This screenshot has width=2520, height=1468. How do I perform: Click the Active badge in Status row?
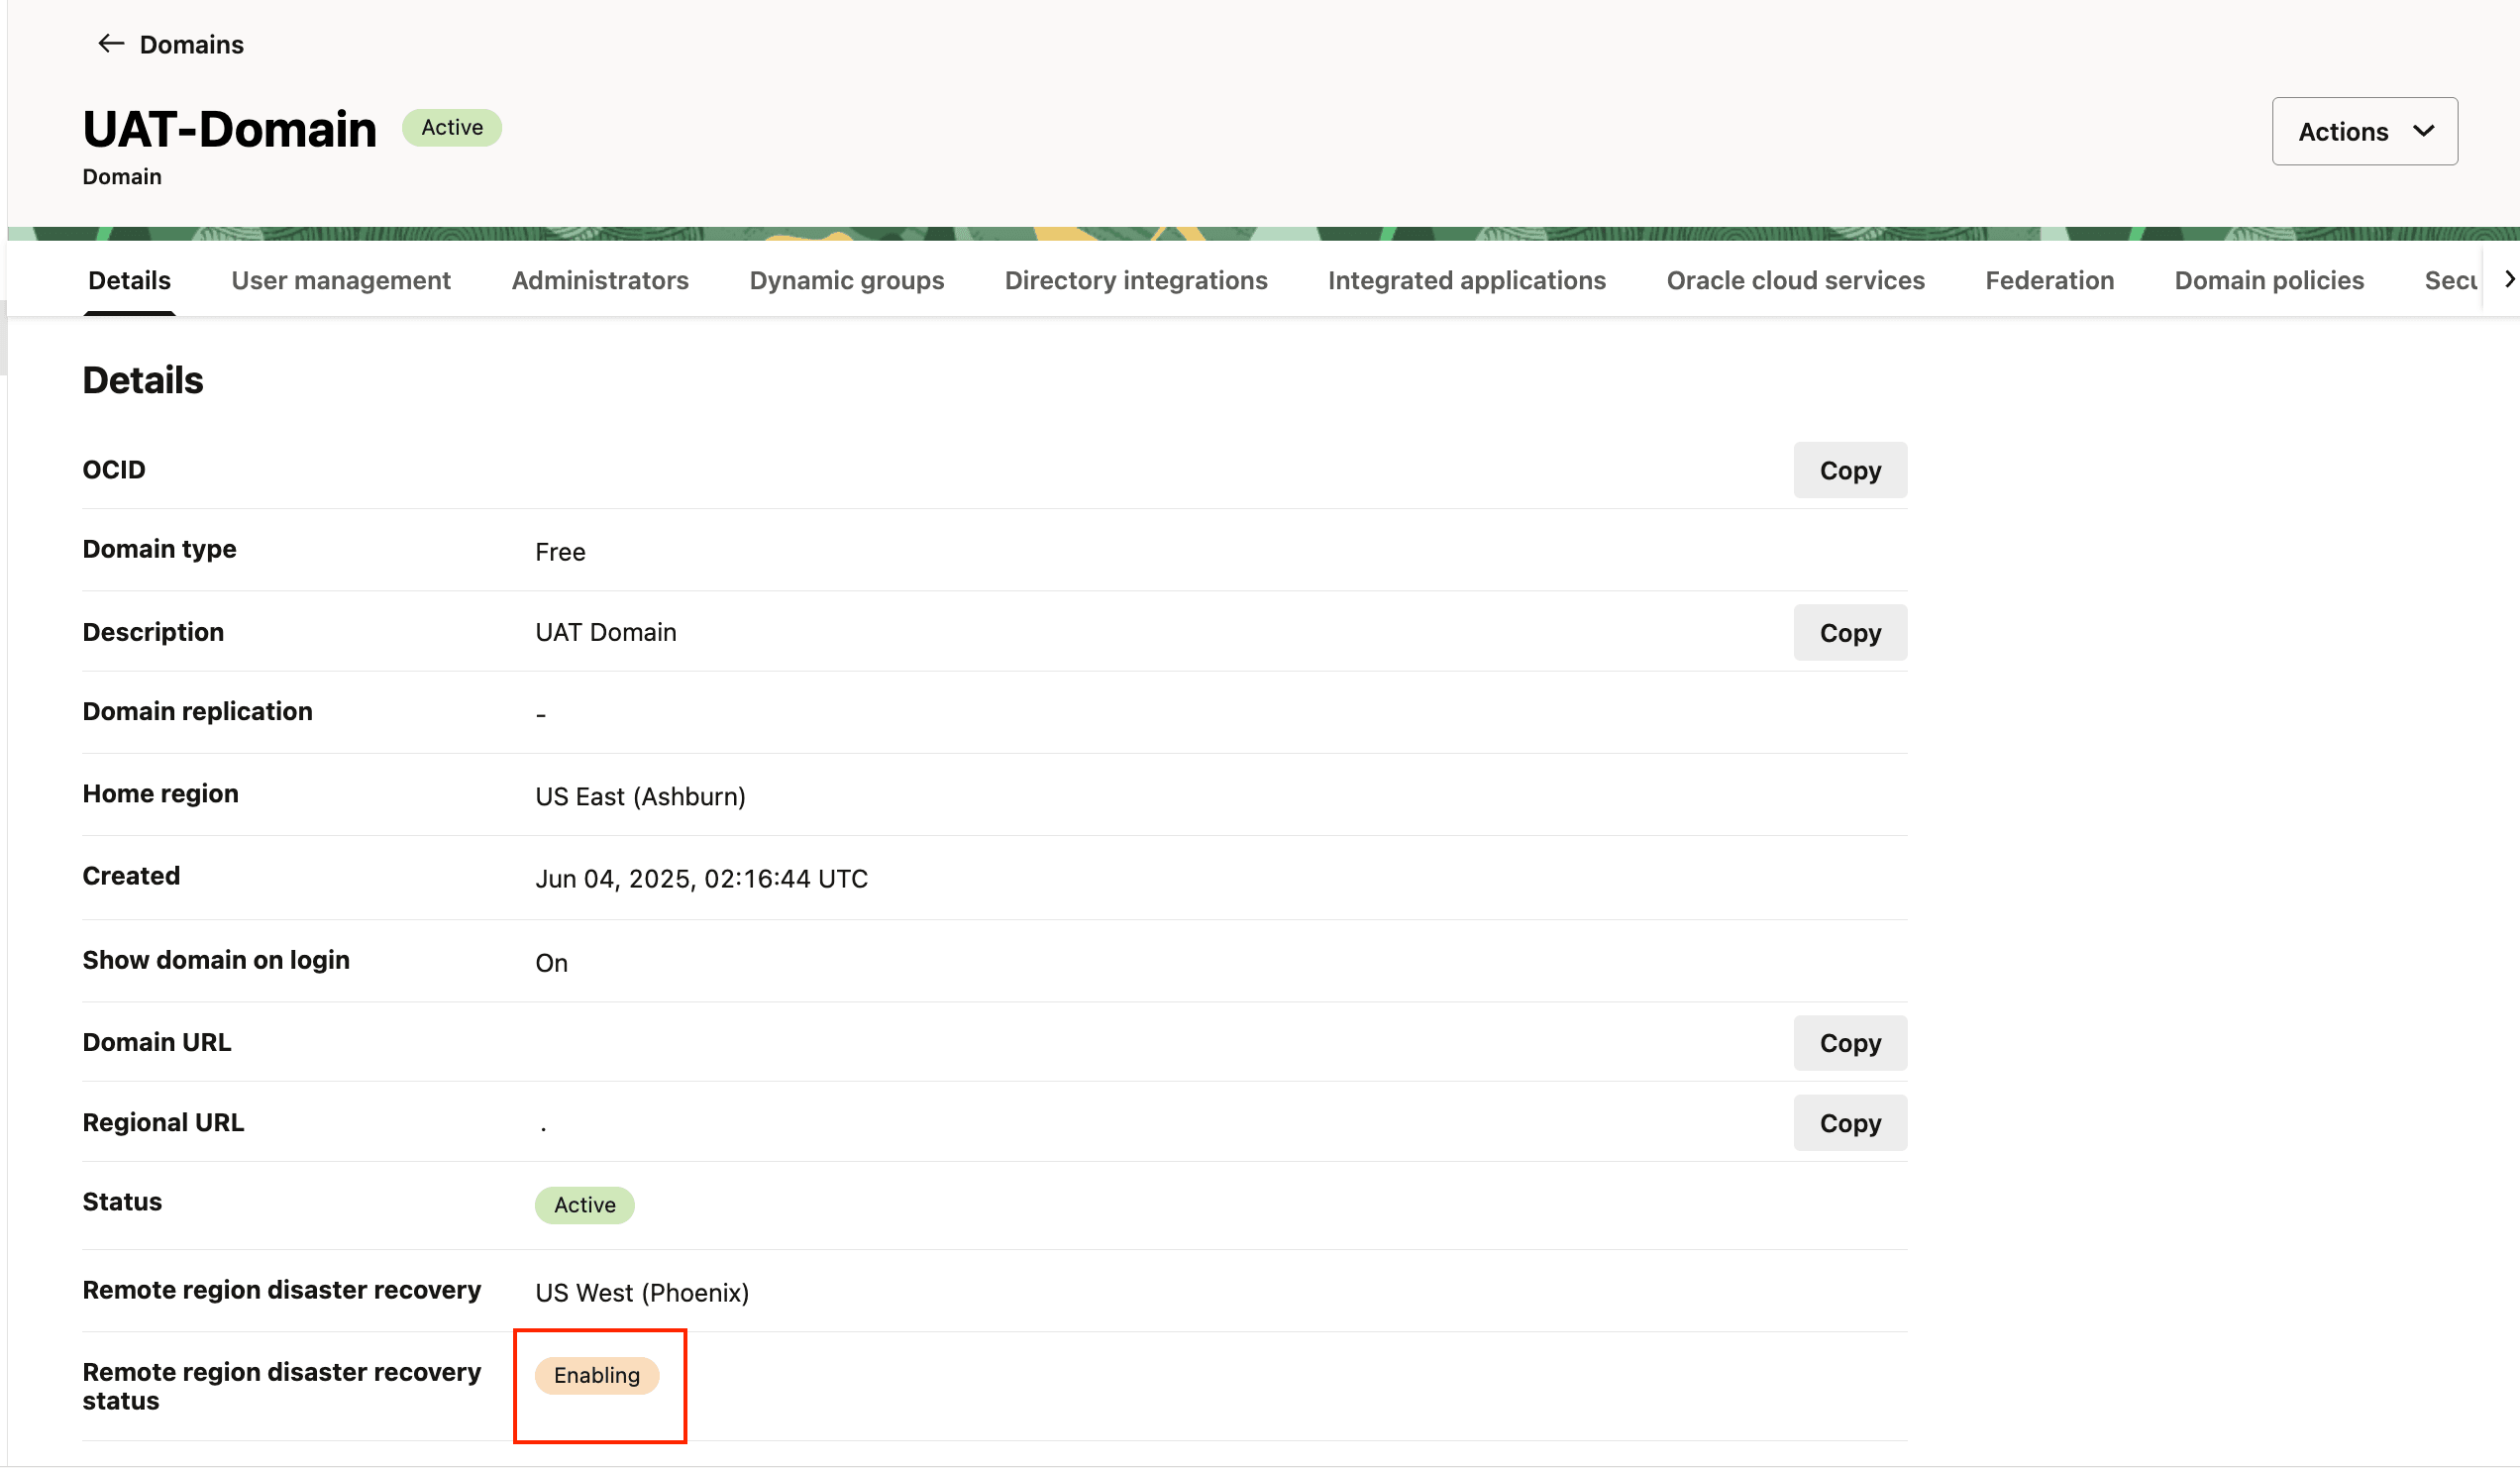[x=584, y=1205]
